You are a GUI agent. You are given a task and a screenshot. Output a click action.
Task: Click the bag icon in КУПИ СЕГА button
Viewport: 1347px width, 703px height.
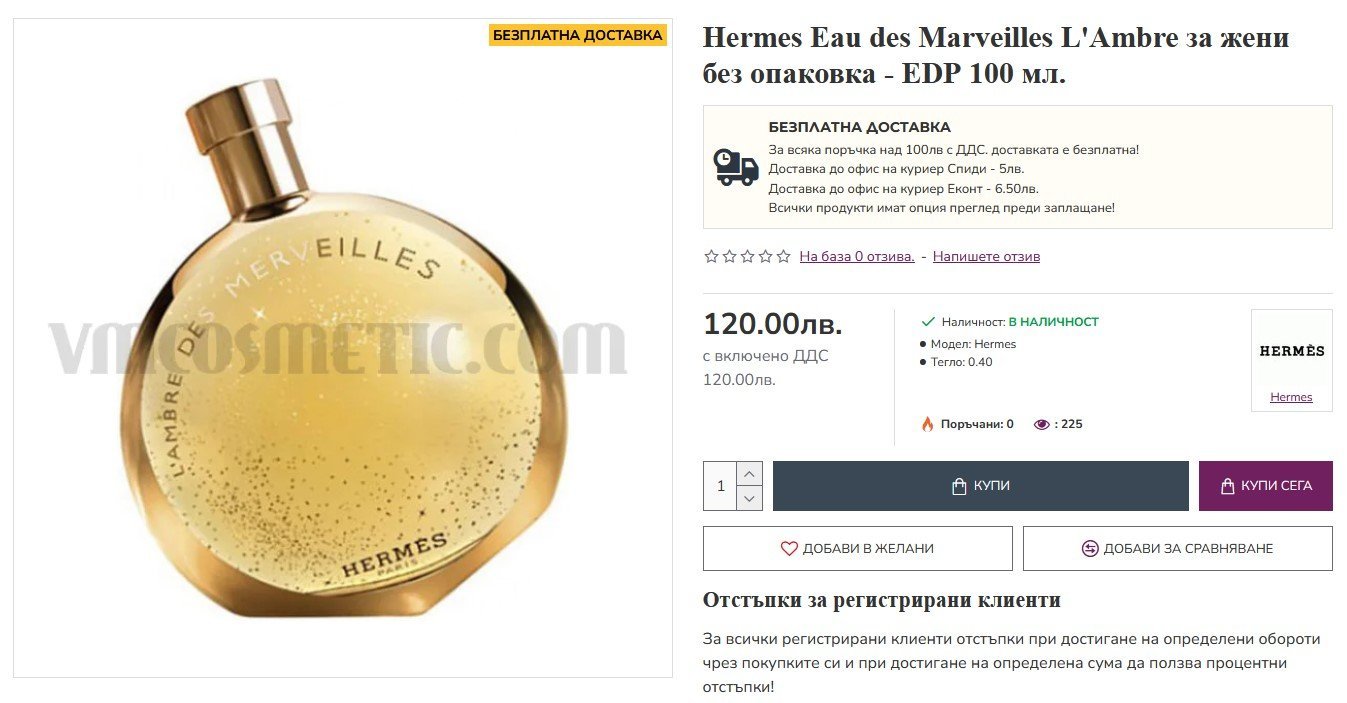coord(1228,486)
